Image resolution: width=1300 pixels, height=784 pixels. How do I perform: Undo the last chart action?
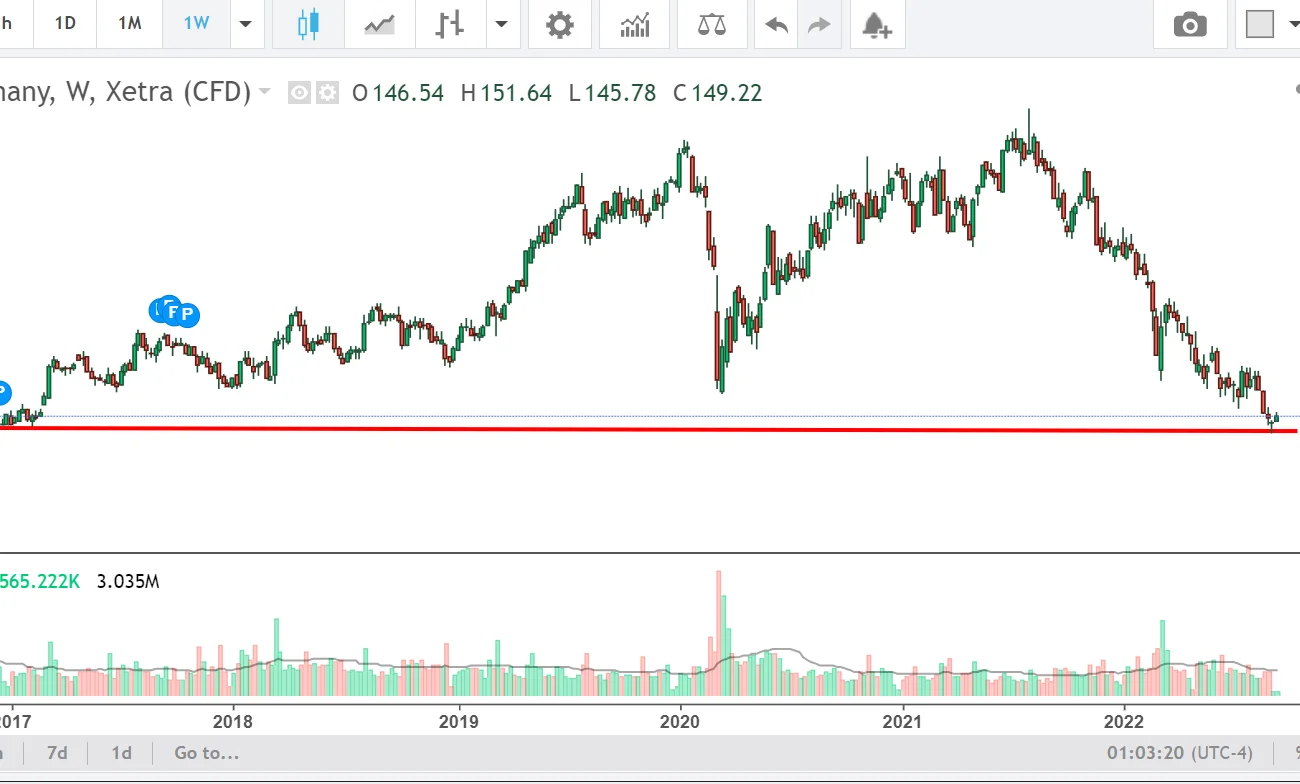coord(776,25)
